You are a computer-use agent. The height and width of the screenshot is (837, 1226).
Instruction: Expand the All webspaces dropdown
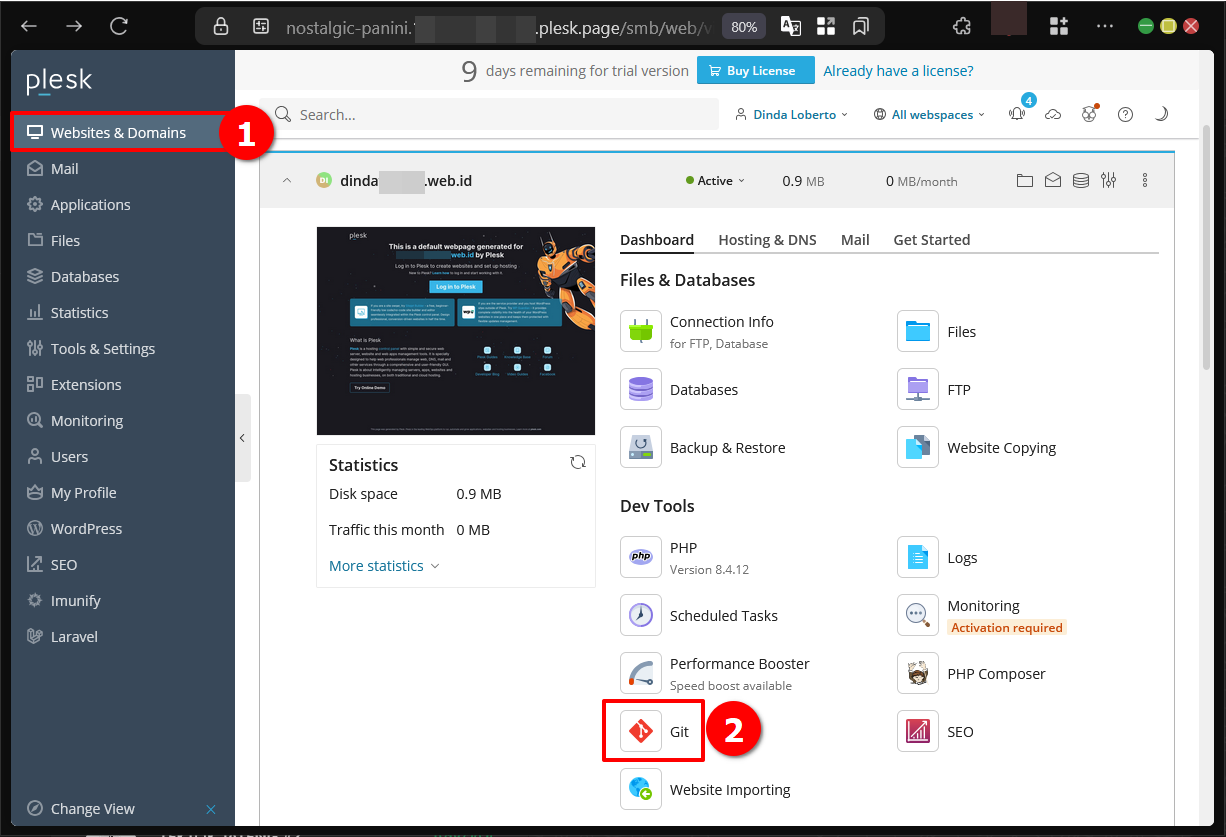coord(930,115)
